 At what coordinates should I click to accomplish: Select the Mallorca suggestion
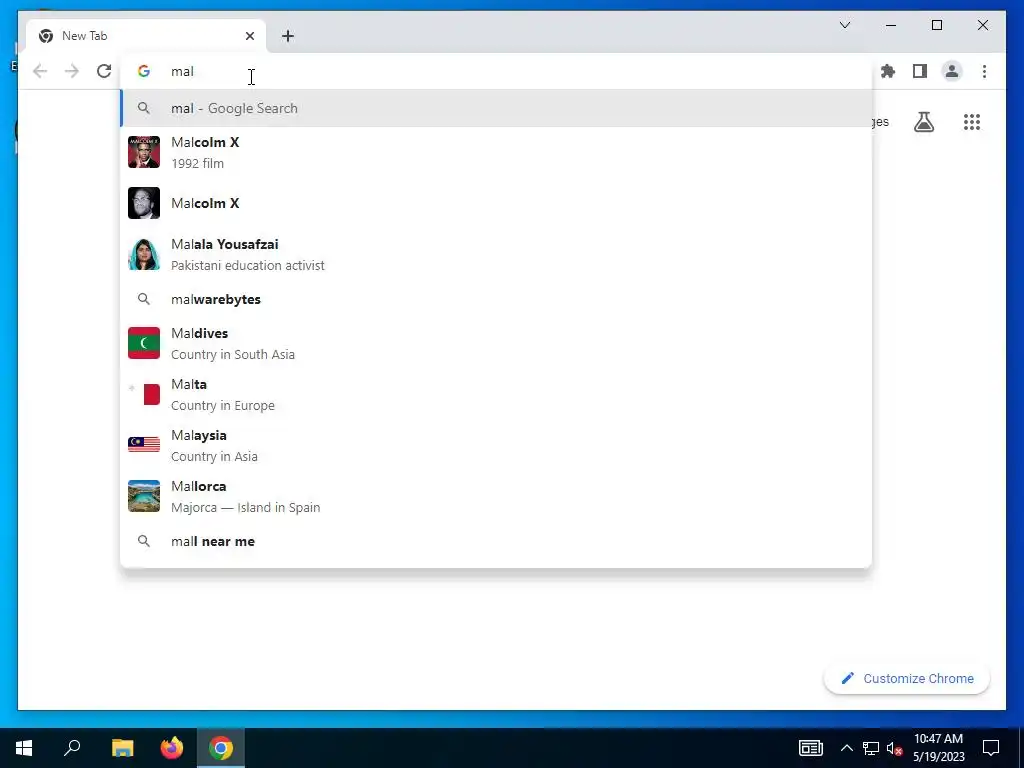(x=496, y=496)
